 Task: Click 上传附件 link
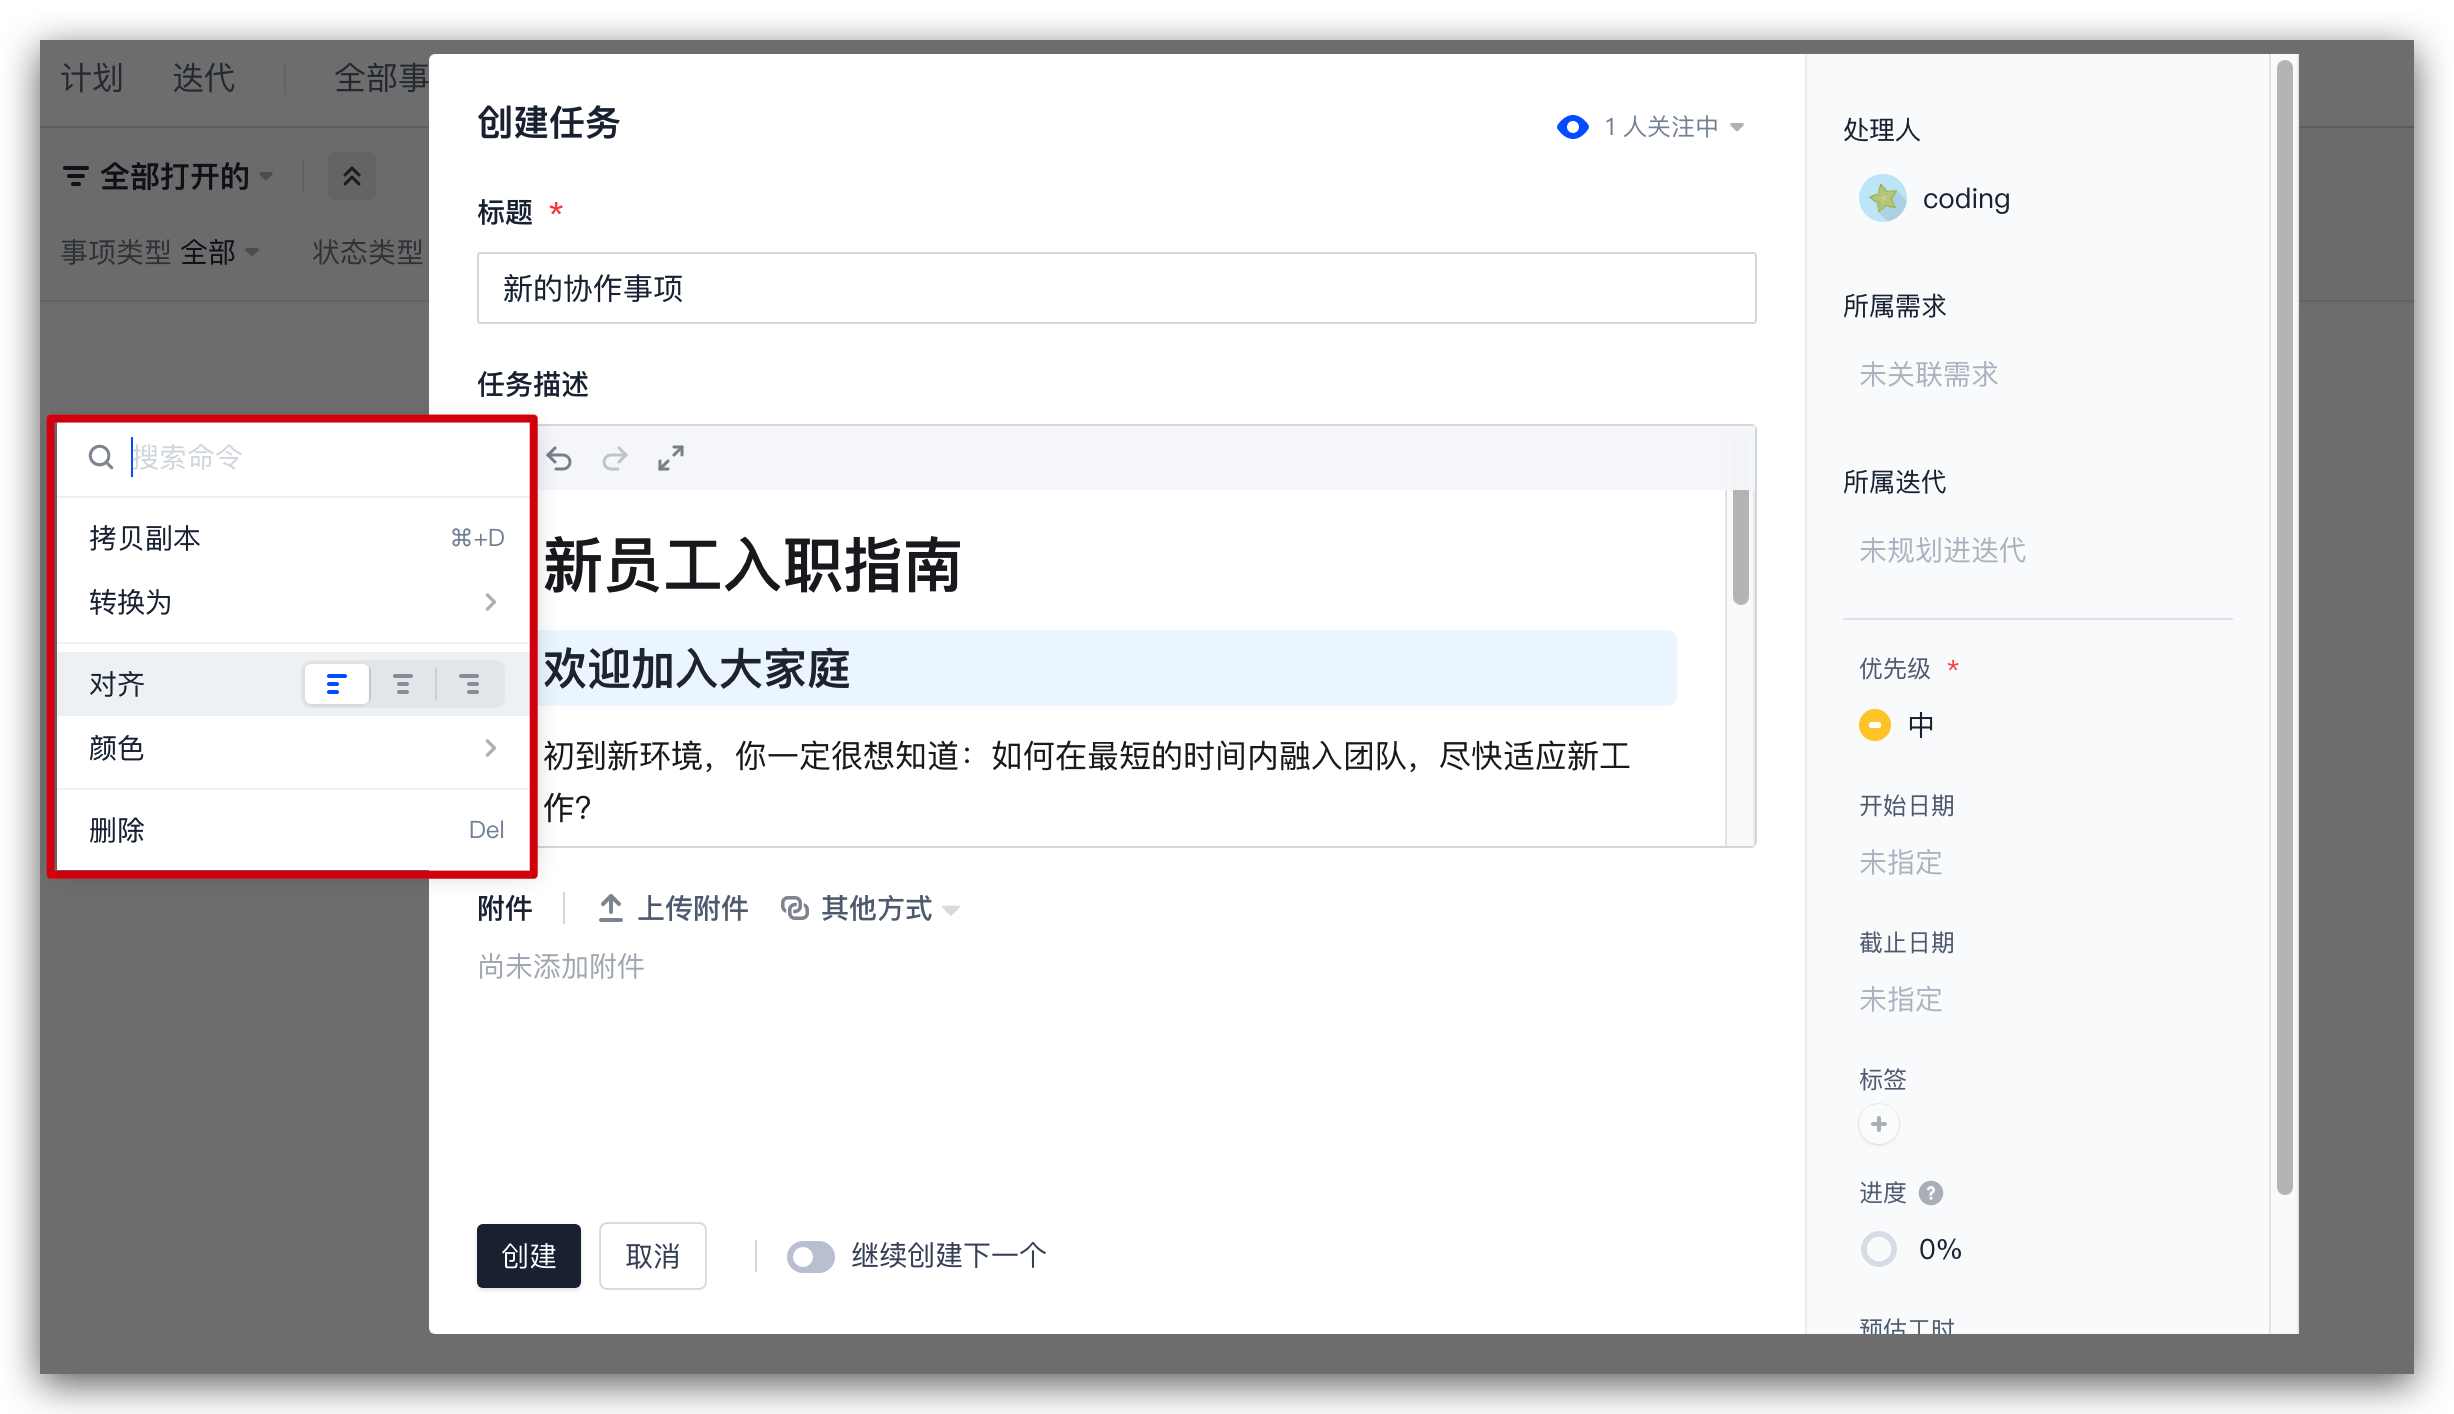tap(693, 908)
